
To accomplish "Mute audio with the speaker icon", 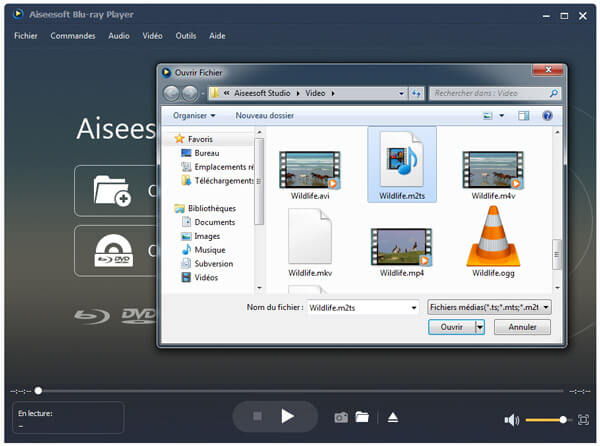I will pos(511,420).
